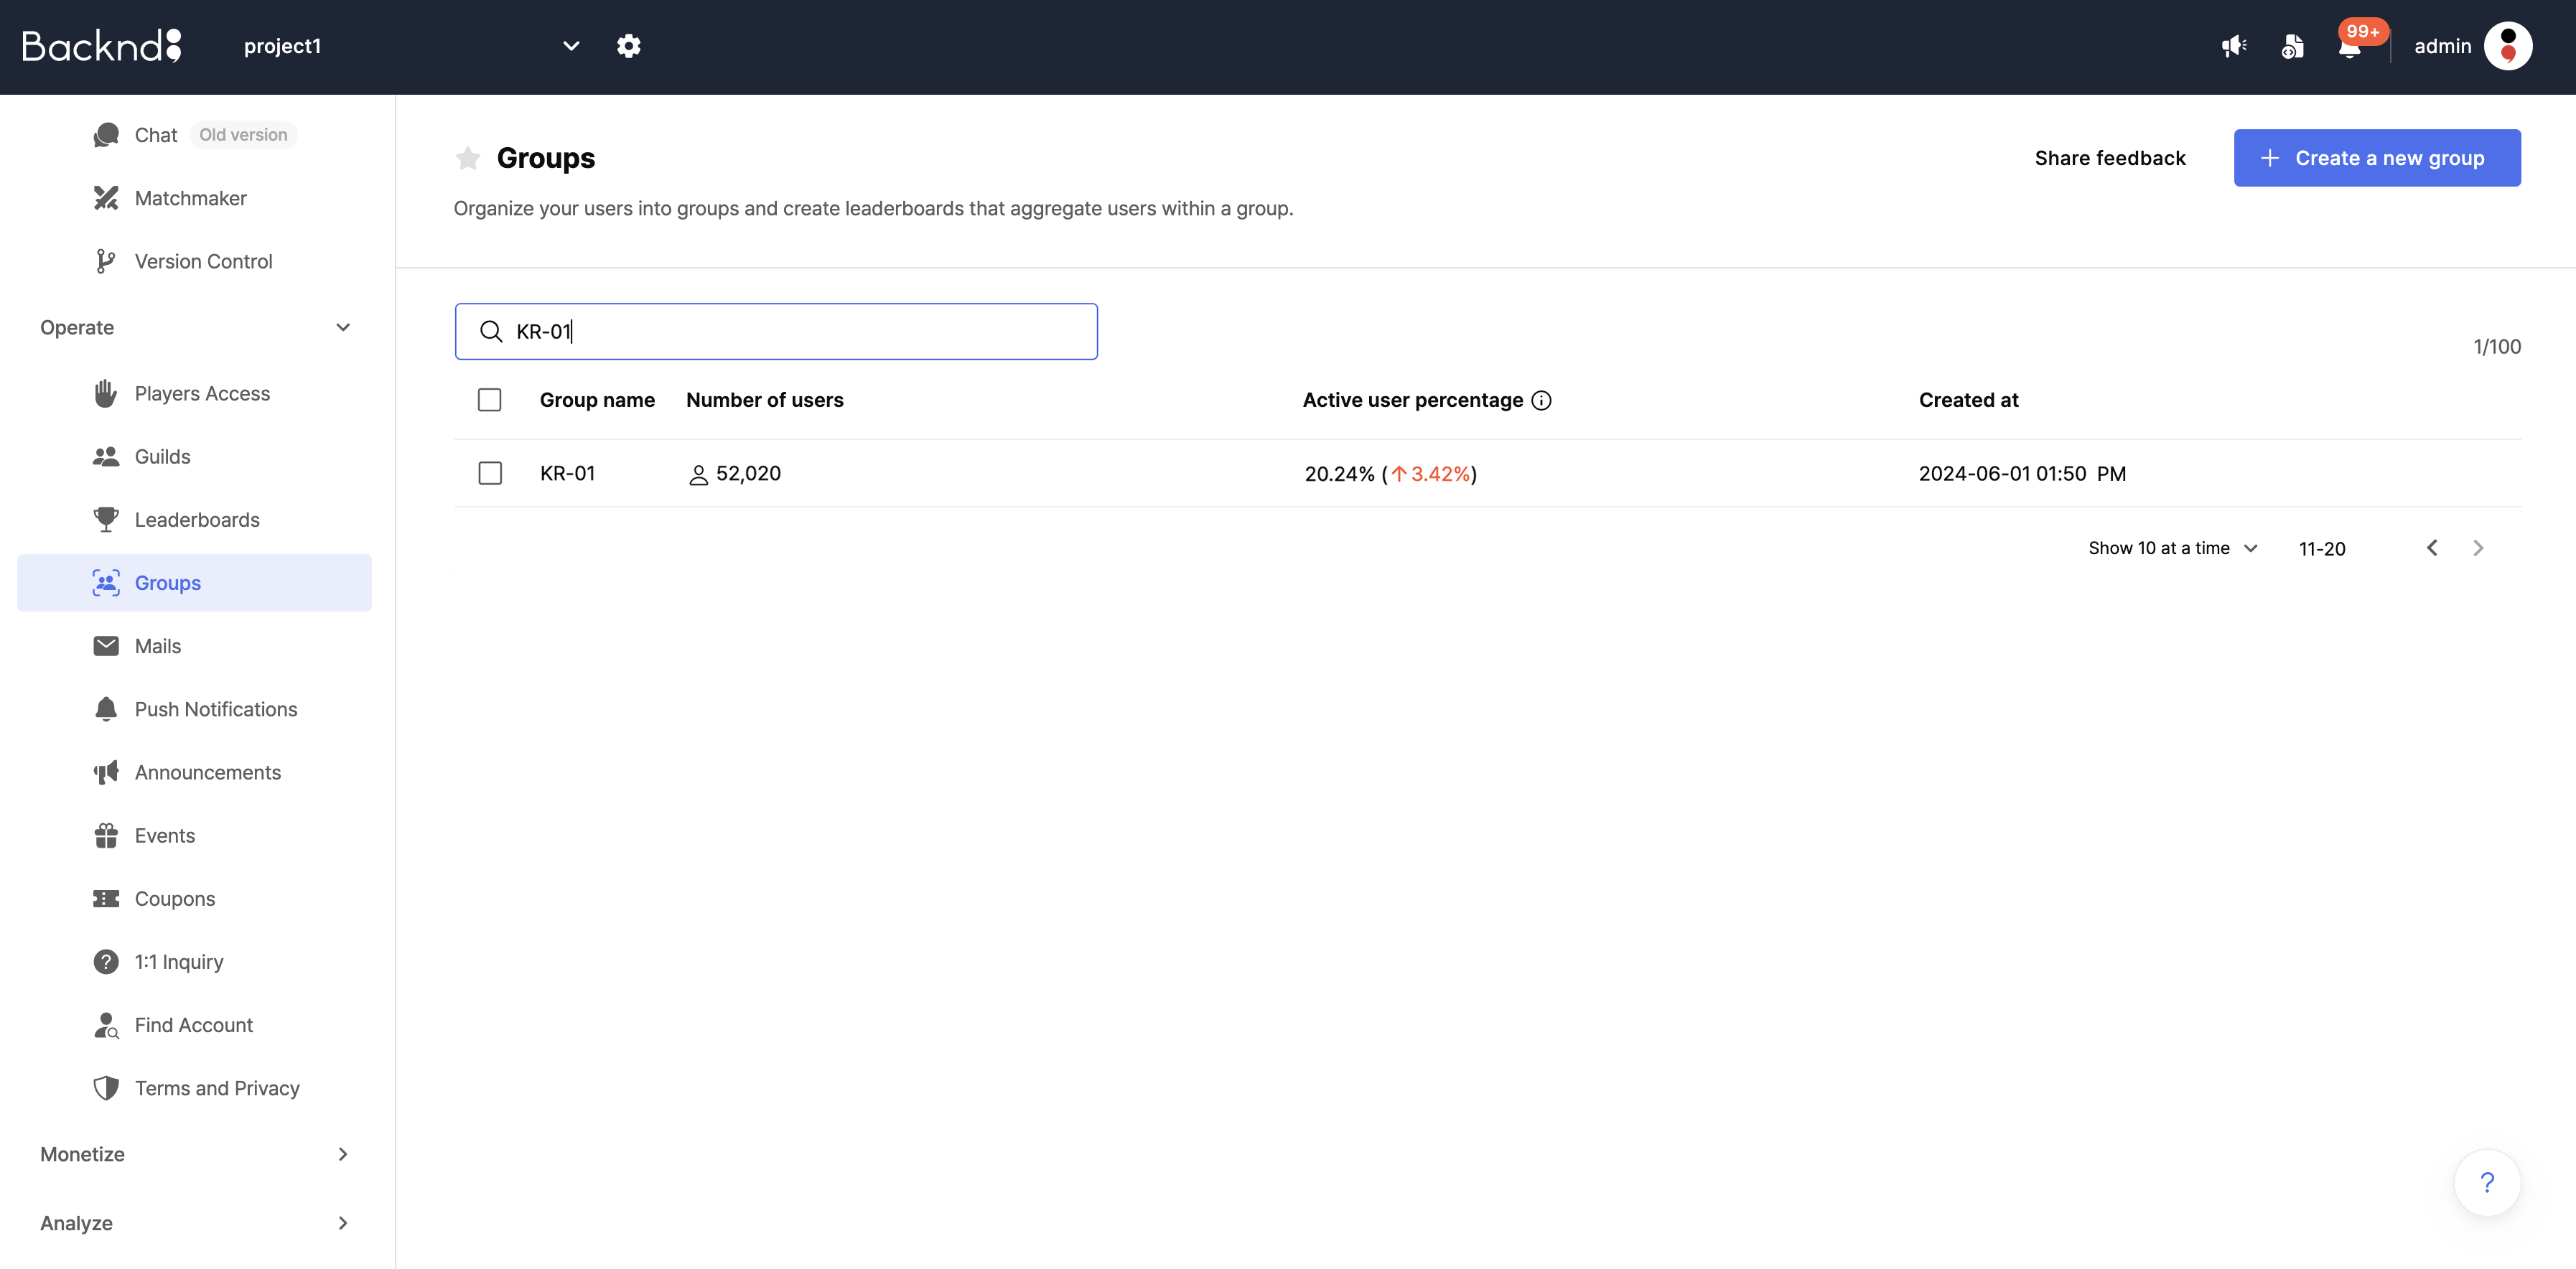
Task: Click the Mails sidebar icon
Action: [107, 645]
